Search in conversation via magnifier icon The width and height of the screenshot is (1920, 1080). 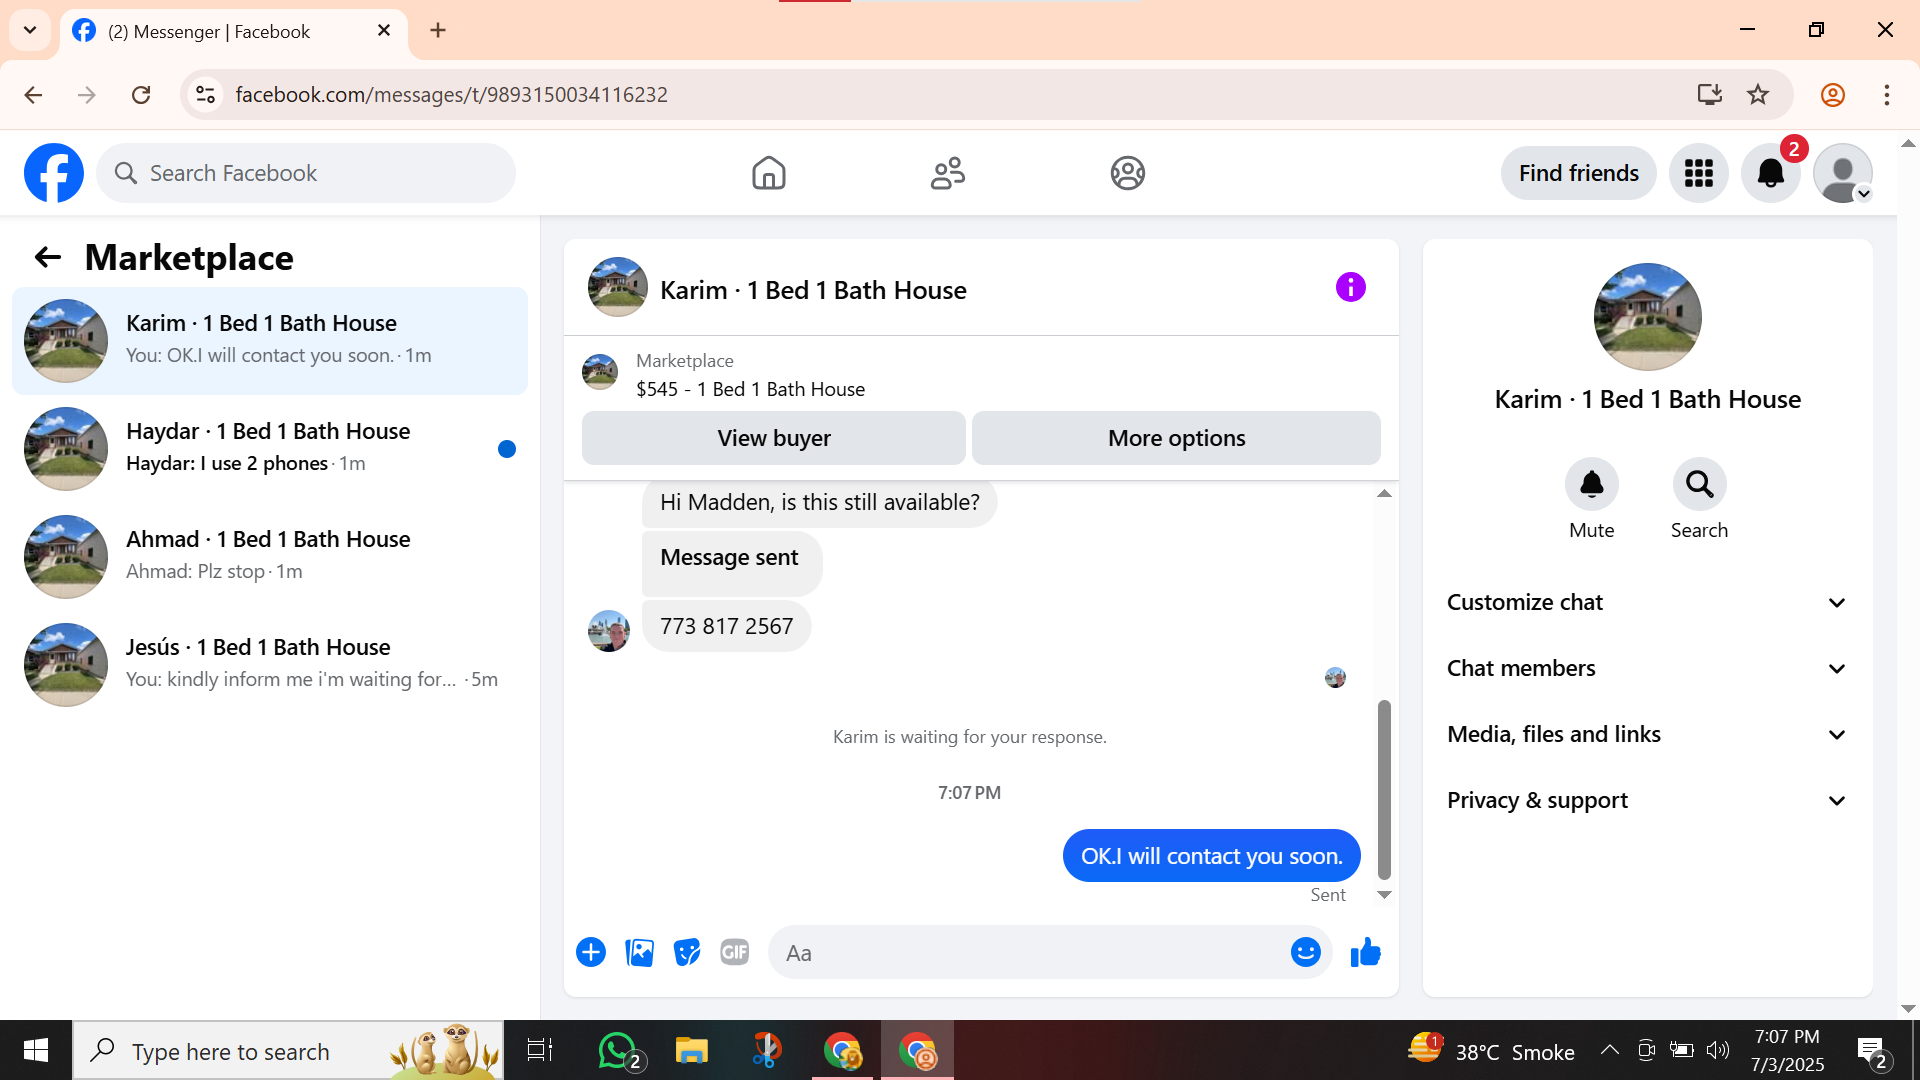(x=1699, y=485)
